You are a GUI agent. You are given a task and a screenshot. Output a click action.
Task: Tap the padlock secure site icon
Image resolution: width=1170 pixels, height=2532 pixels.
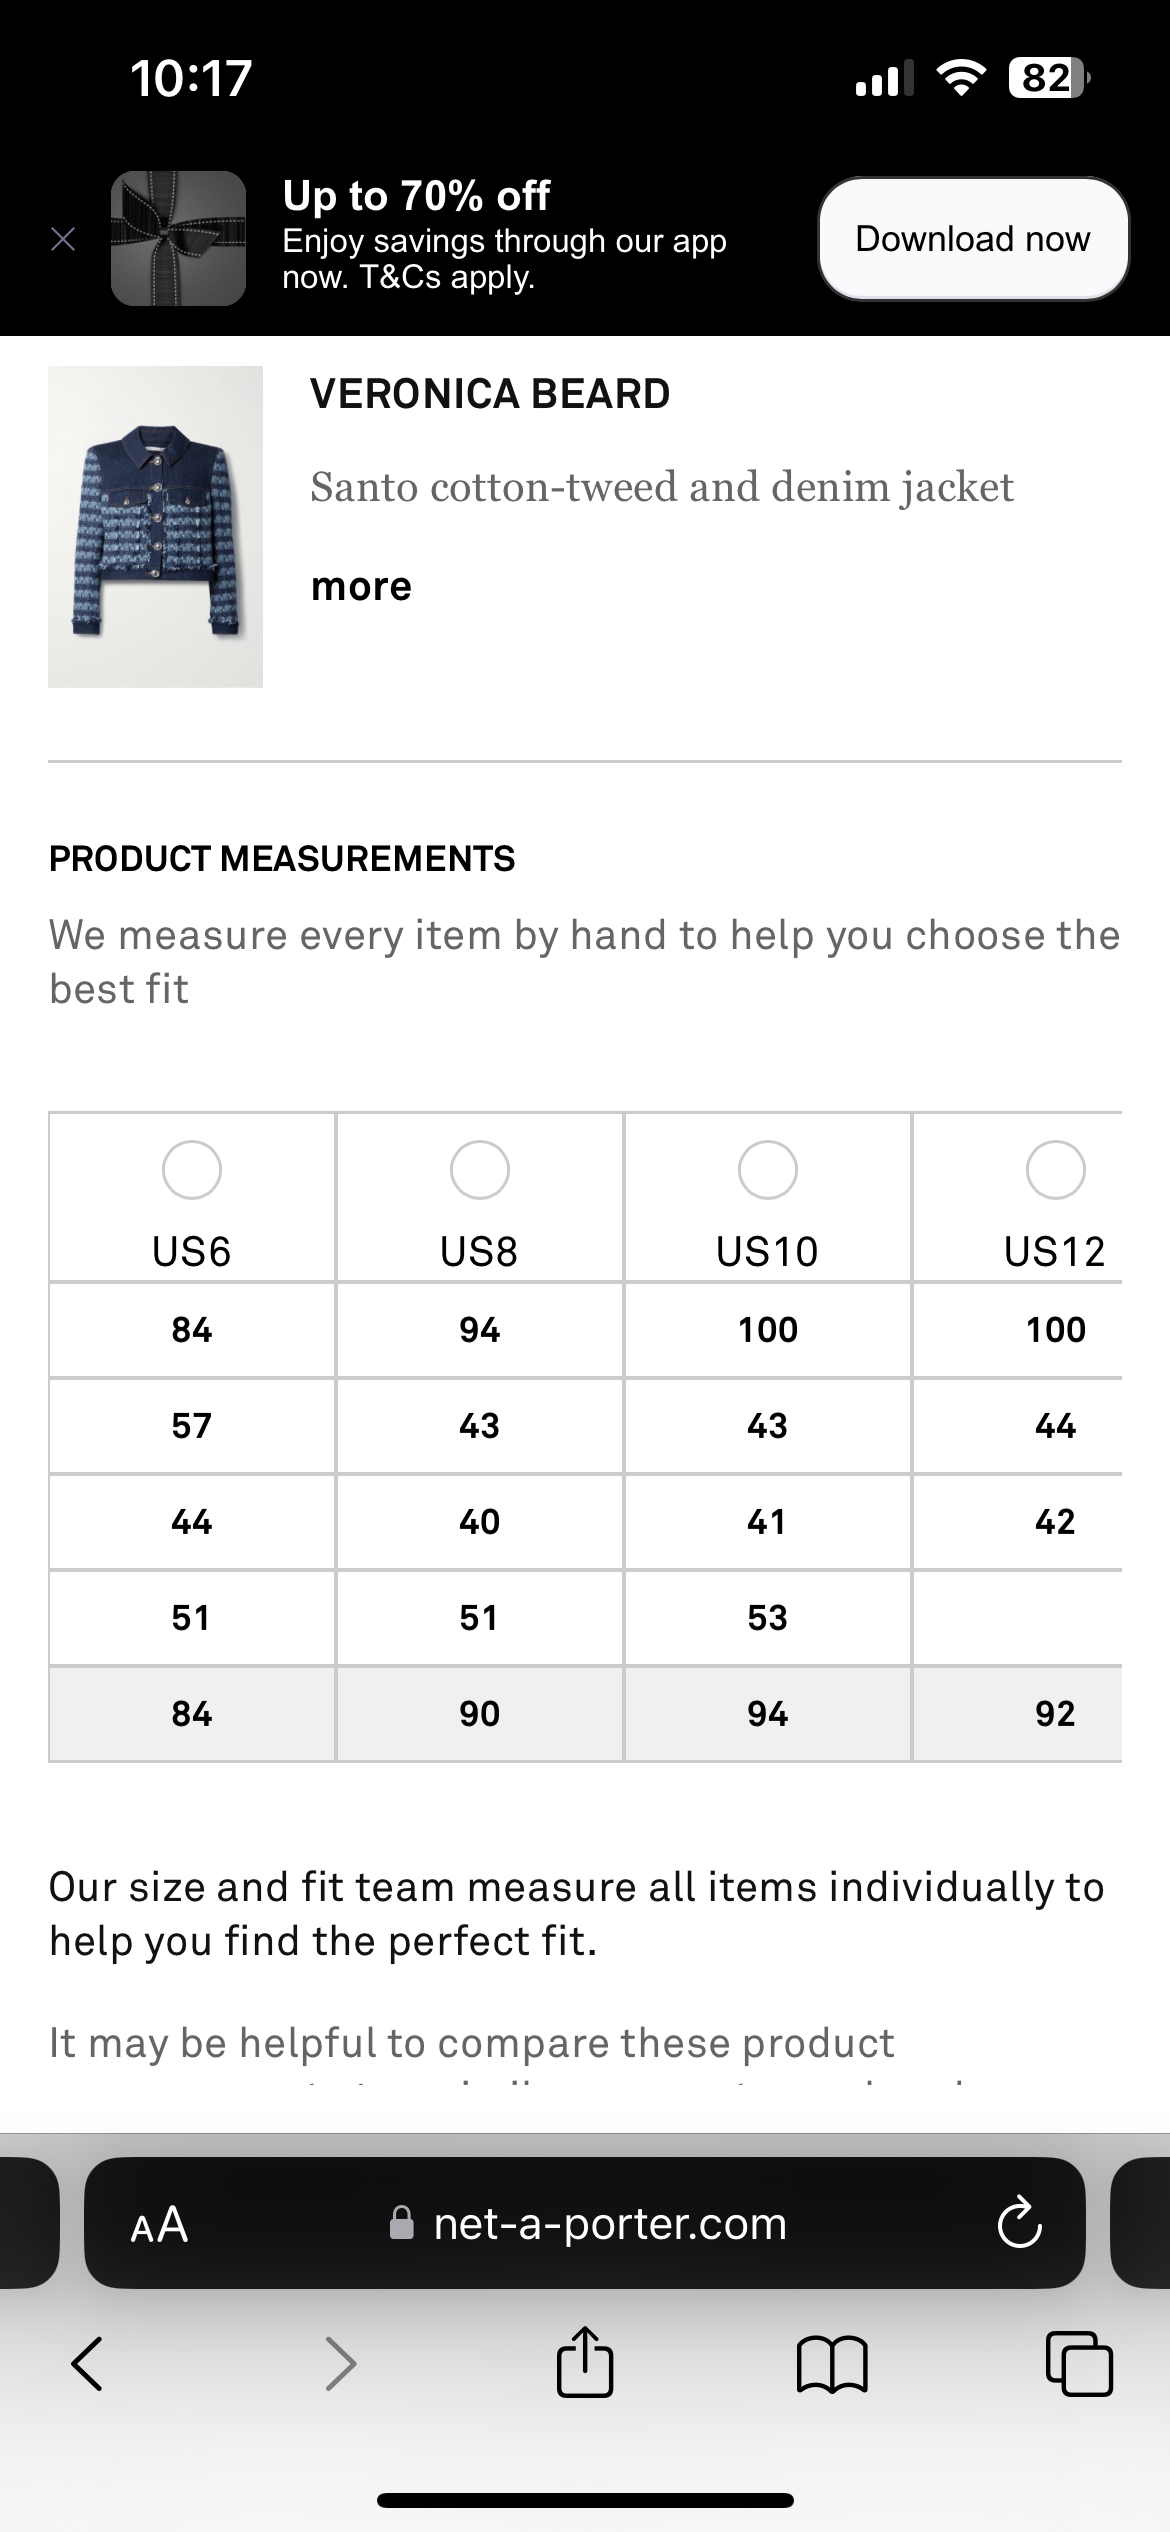[x=401, y=2224]
